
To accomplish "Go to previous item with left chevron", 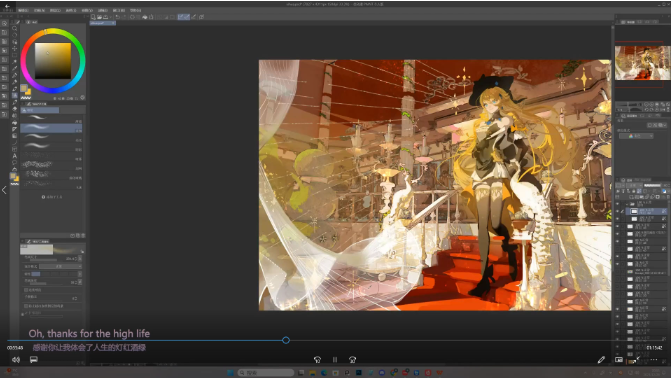I will [x=4, y=190].
